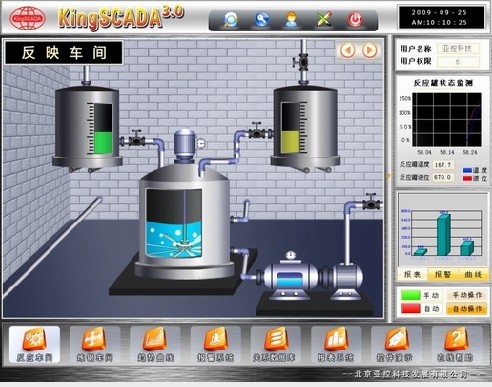Open the 趋势曲线 trend chart icon
Viewport: 492px width, 387px height.
[155, 339]
